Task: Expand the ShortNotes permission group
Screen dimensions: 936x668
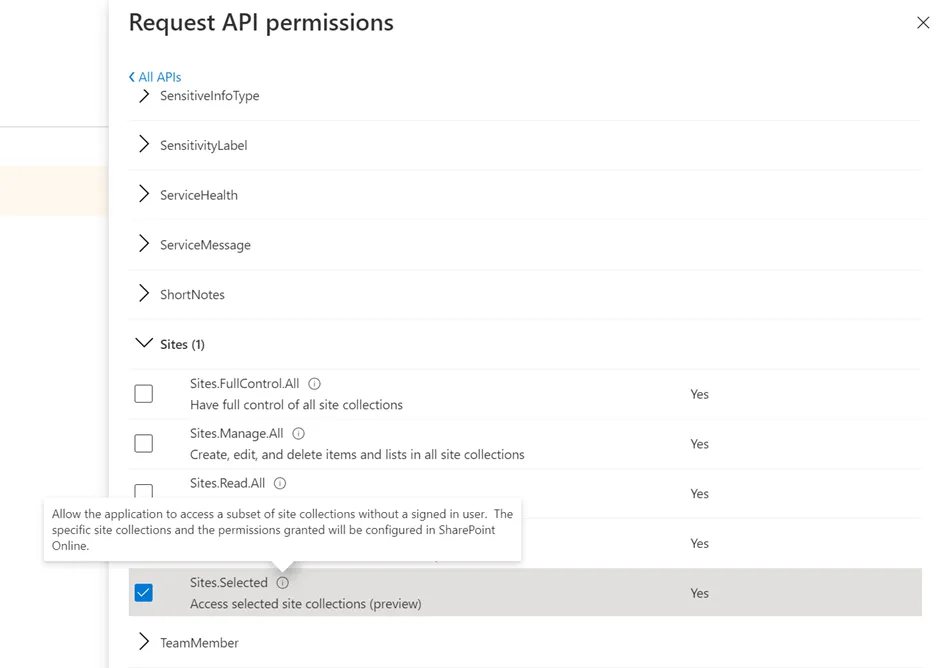Action: [x=144, y=294]
